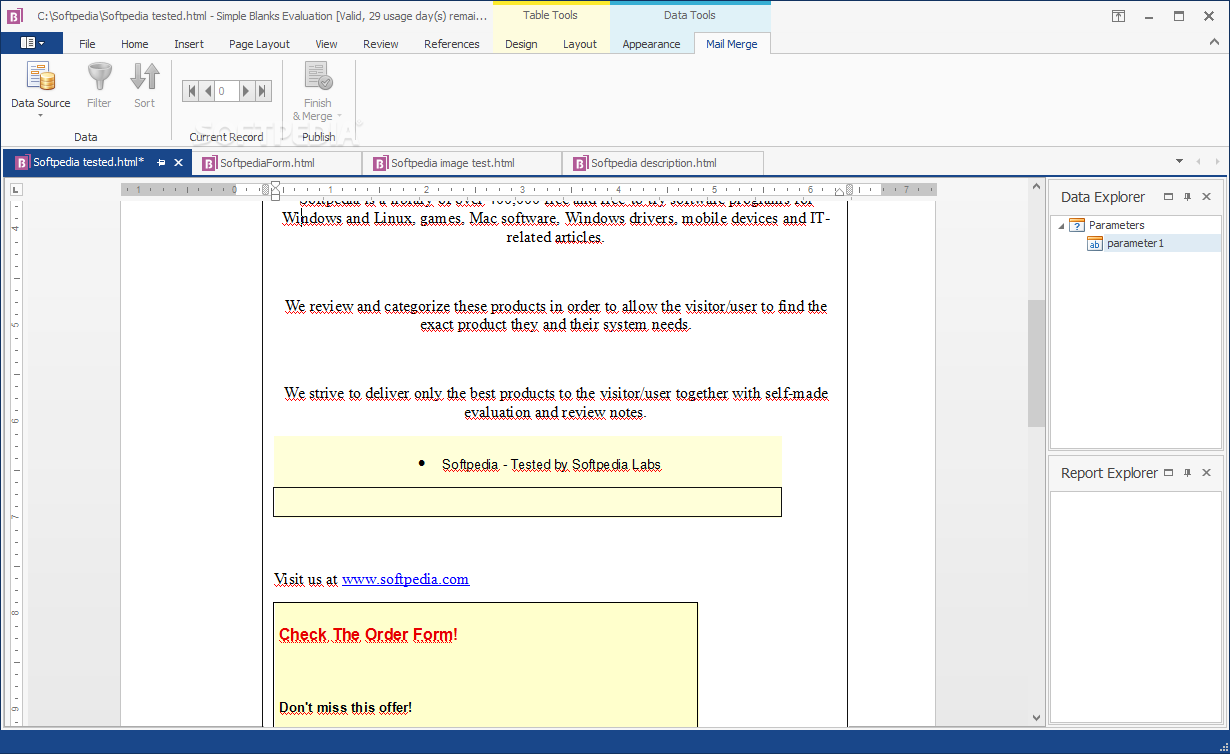Expand the Data Source dropdown arrow
This screenshot has height=754, width=1230.
pos(40,115)
